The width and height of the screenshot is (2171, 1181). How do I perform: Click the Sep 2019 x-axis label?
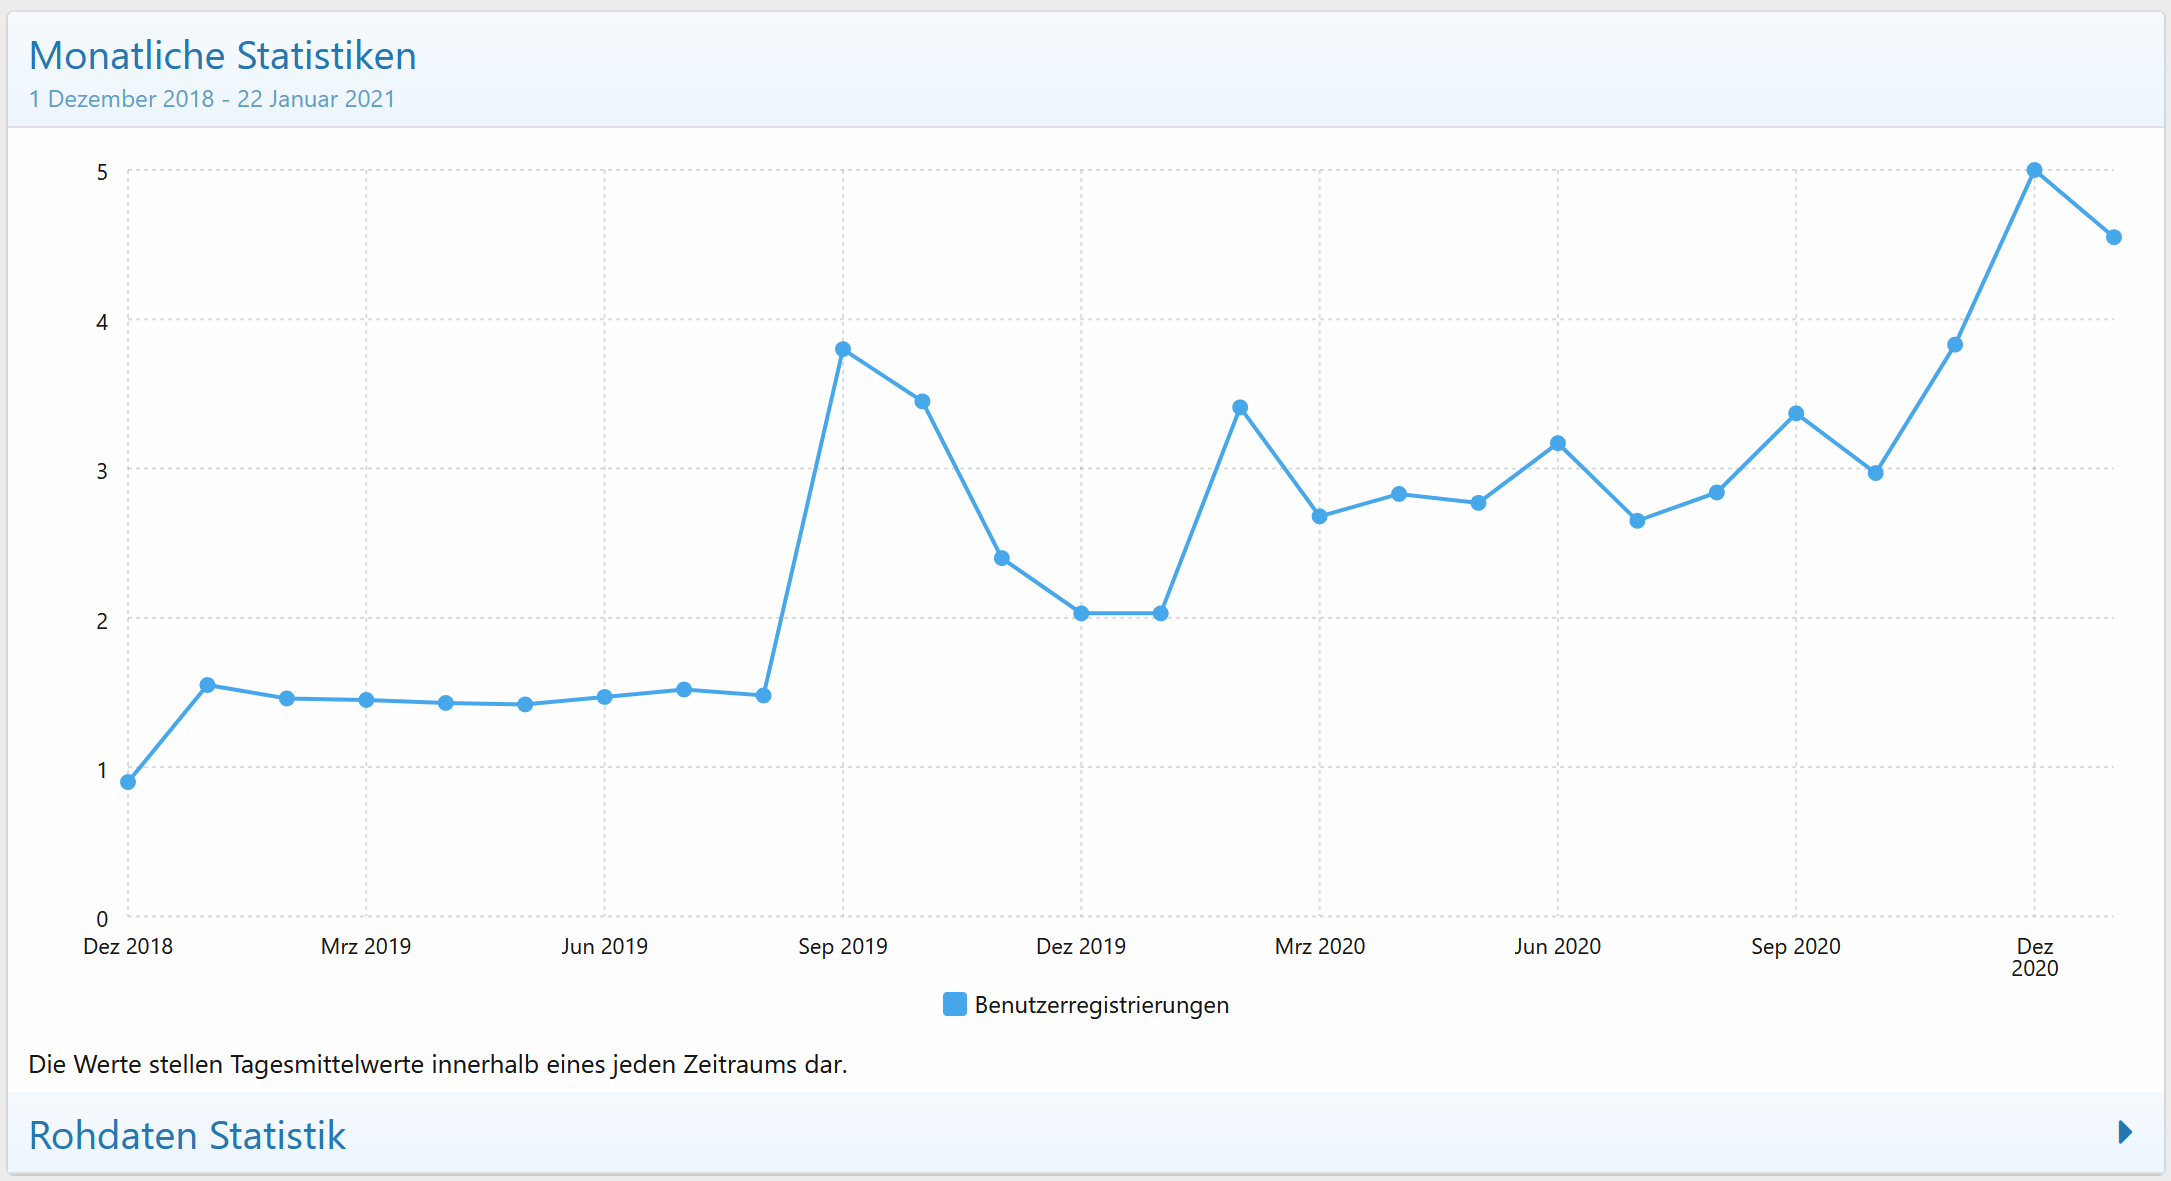(842, 946)
